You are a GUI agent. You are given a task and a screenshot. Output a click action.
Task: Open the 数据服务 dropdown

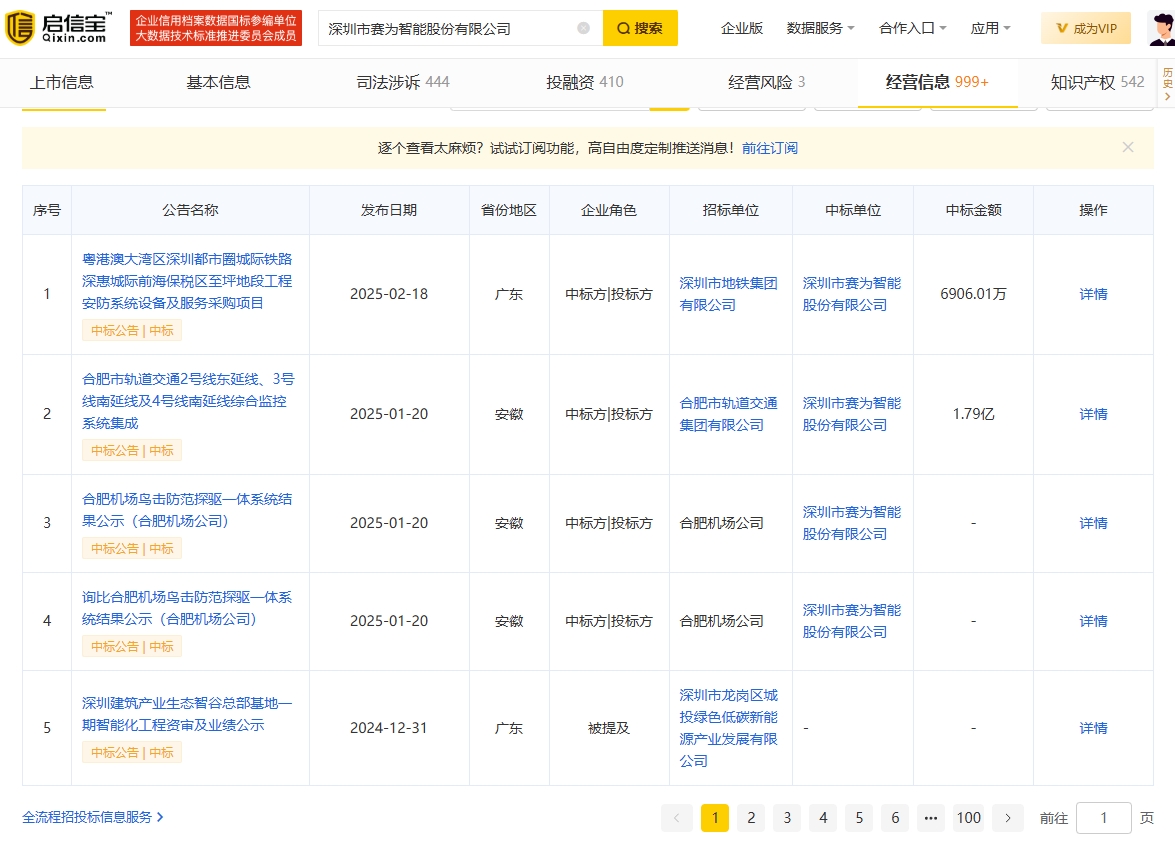(x=820, y=28)
